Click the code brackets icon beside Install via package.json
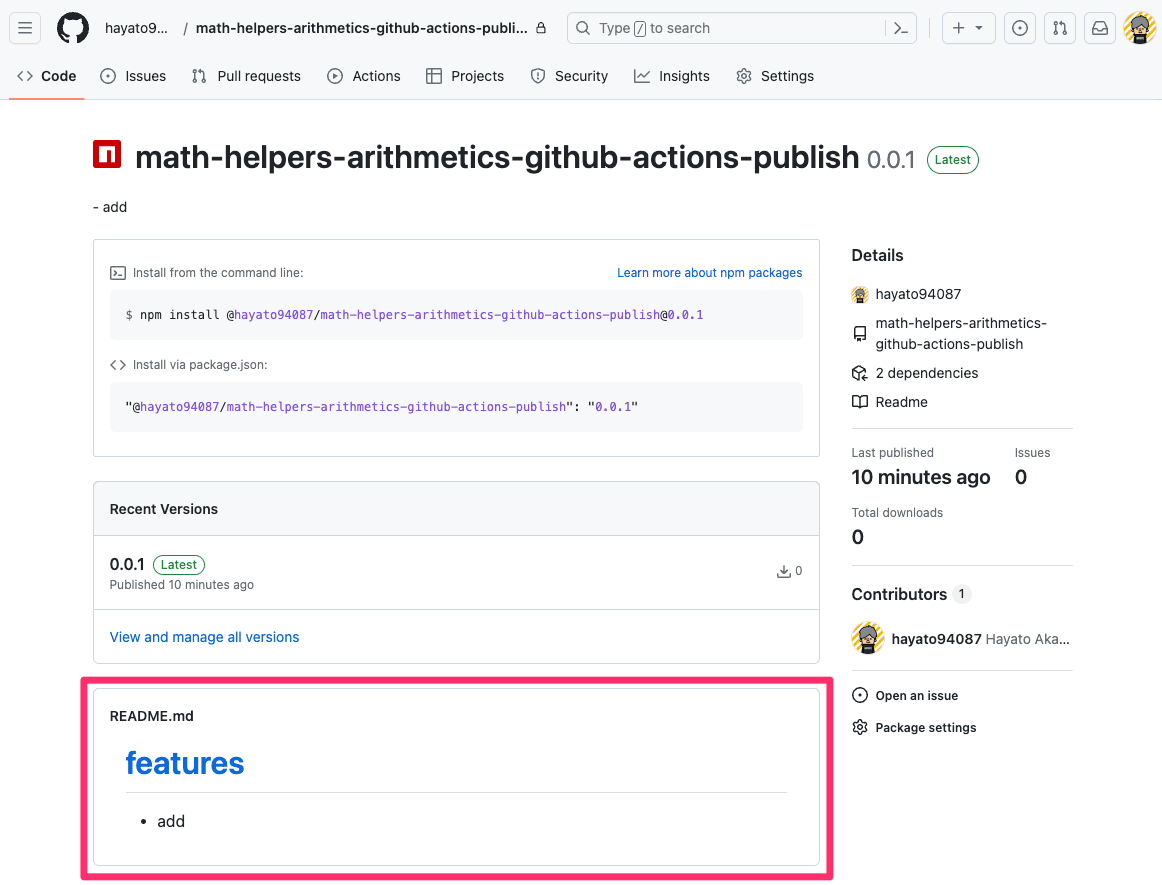 pyautogui.click(x=118, y=365)
